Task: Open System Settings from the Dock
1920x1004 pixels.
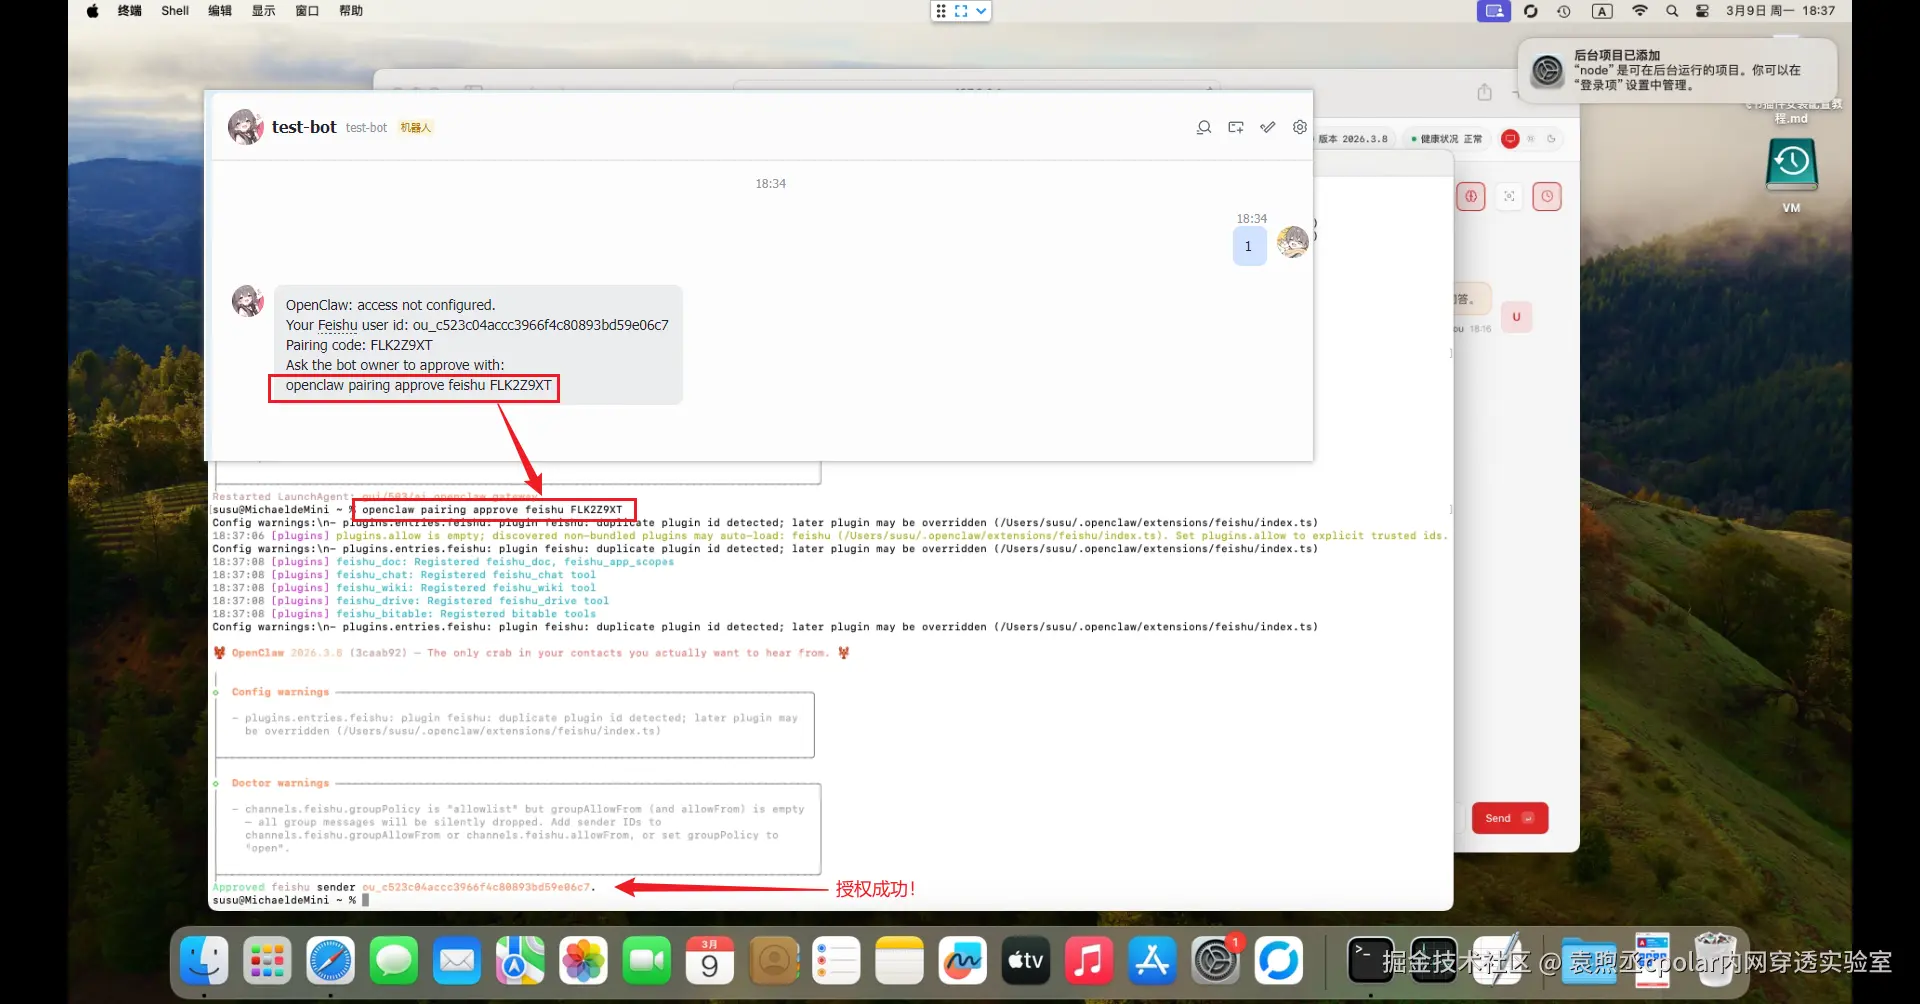Action: 1216,961
